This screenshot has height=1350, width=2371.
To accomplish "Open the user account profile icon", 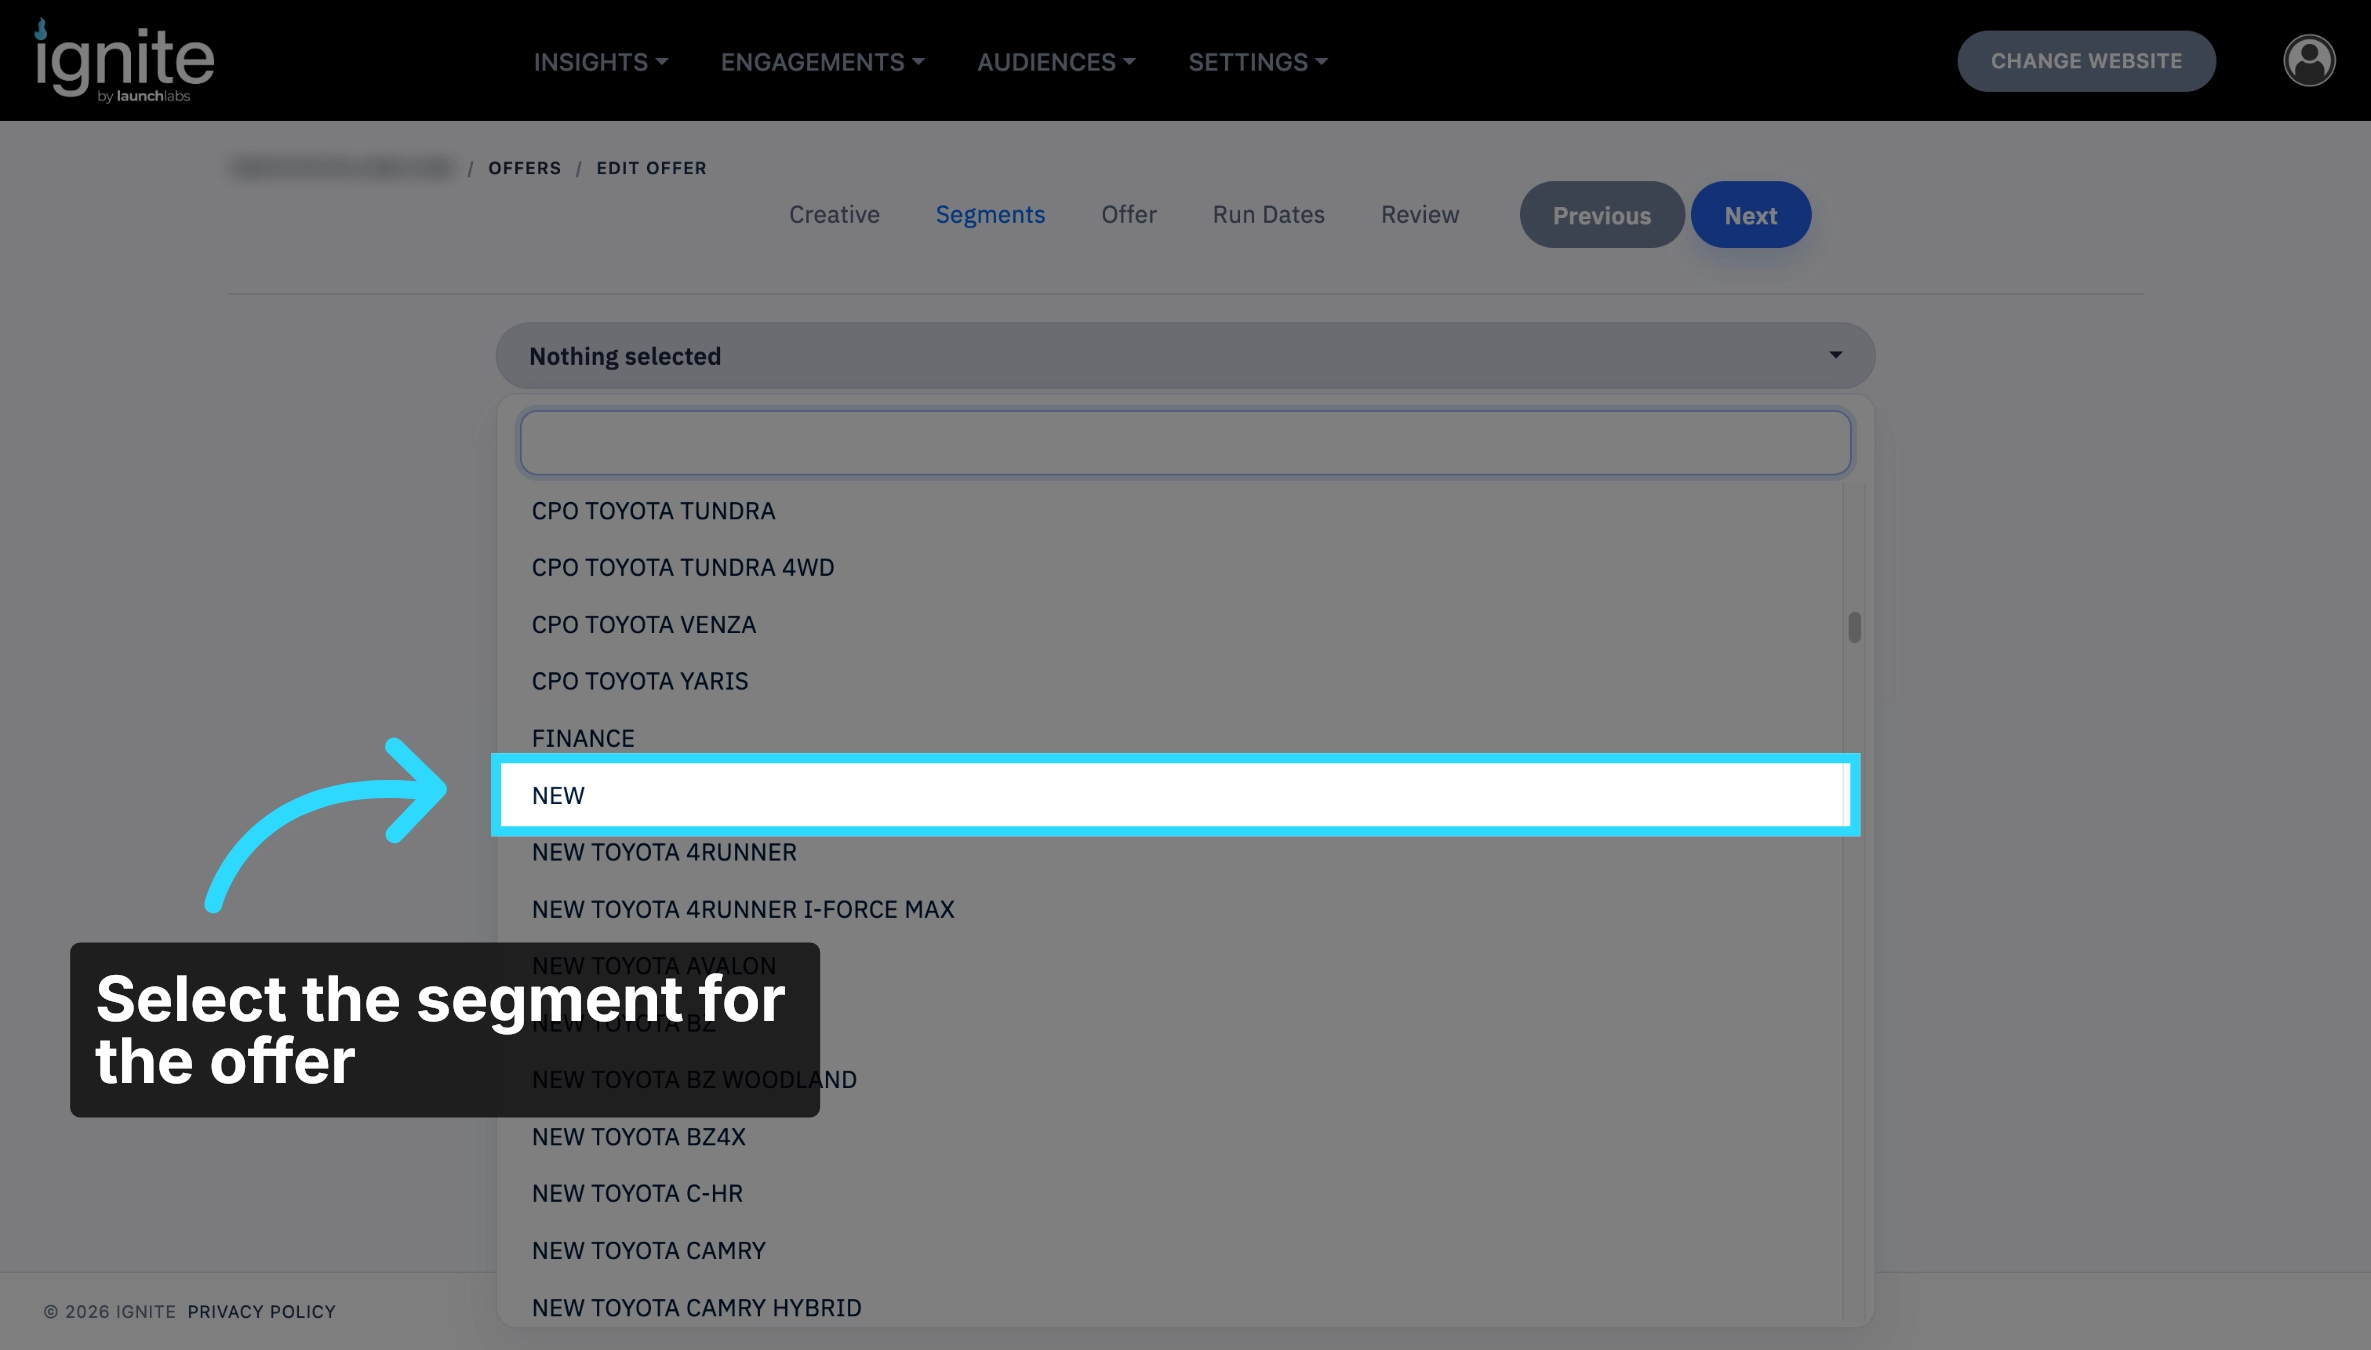I will pos(2309,61).
